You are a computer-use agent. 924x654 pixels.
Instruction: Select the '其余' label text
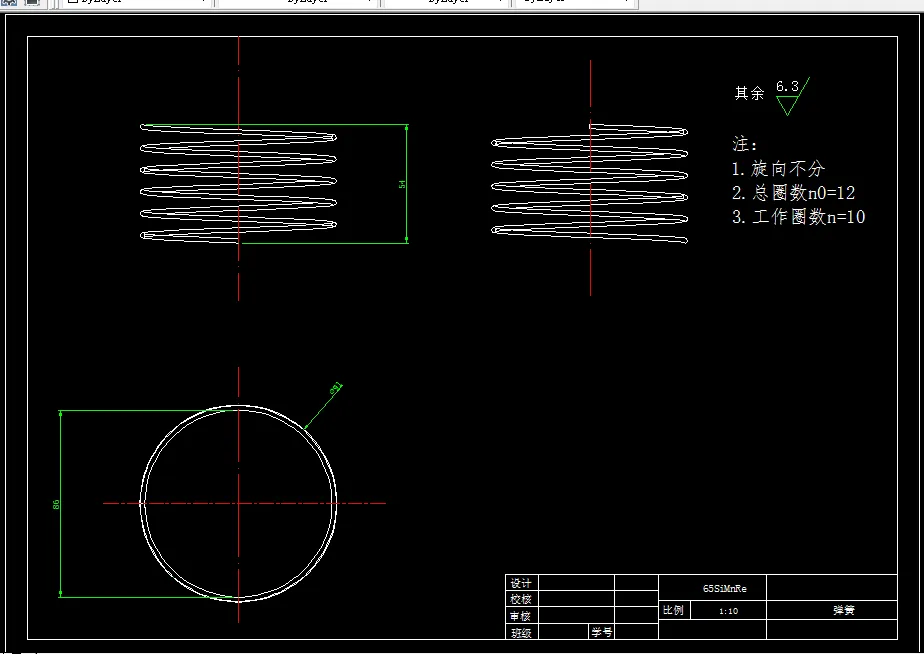749,93
